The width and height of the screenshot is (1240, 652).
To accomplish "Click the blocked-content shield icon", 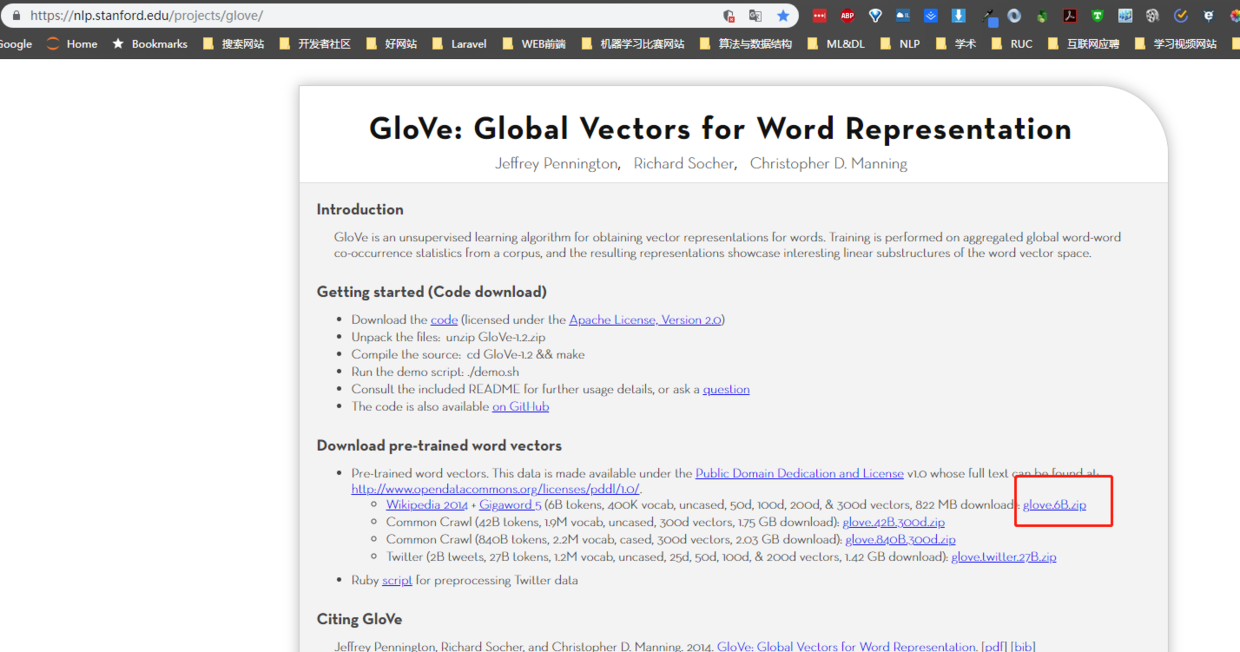I will [729, 16].
